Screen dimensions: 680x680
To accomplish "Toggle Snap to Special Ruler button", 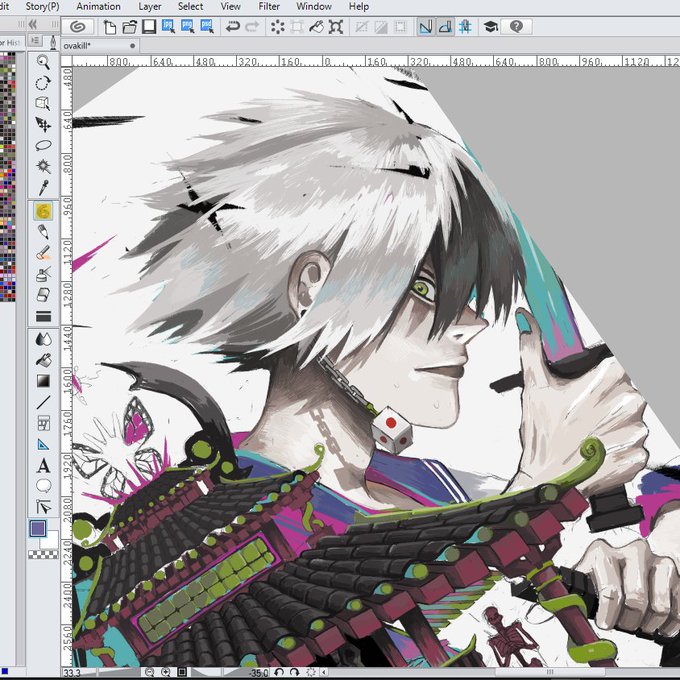I will [x=446, y=27].
